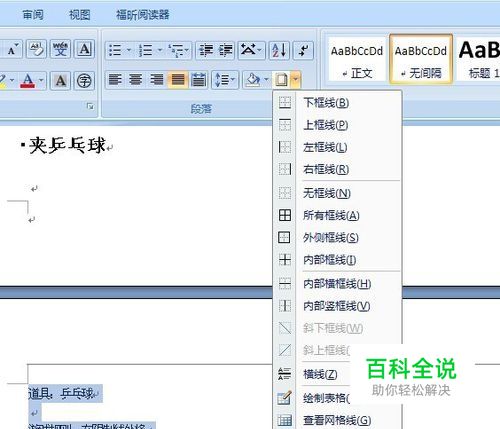Open the 视图 ribbon tab

pos(80,15)
